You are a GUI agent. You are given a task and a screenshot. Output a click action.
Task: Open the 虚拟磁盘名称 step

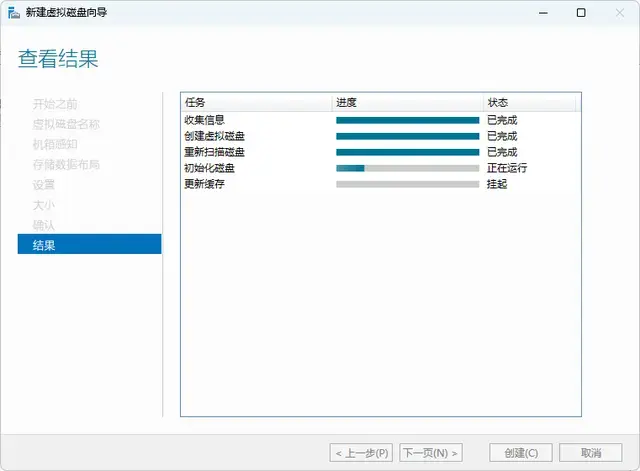[x=66, y=124]
